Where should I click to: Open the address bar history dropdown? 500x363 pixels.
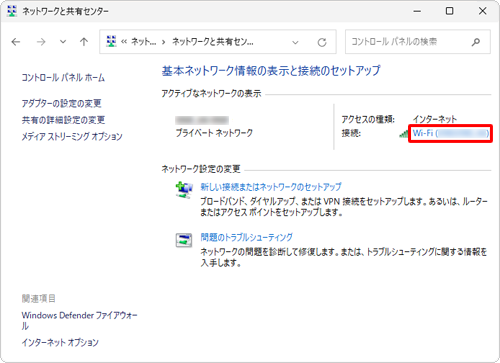[295, 42]
